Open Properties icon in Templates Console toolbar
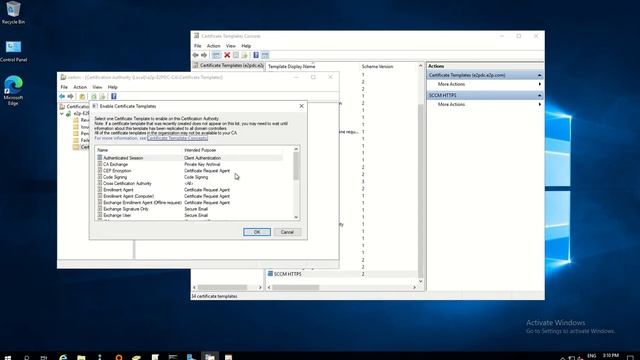Image resolution: width=640 pixels, height=360 pixels. coord(236,55)
